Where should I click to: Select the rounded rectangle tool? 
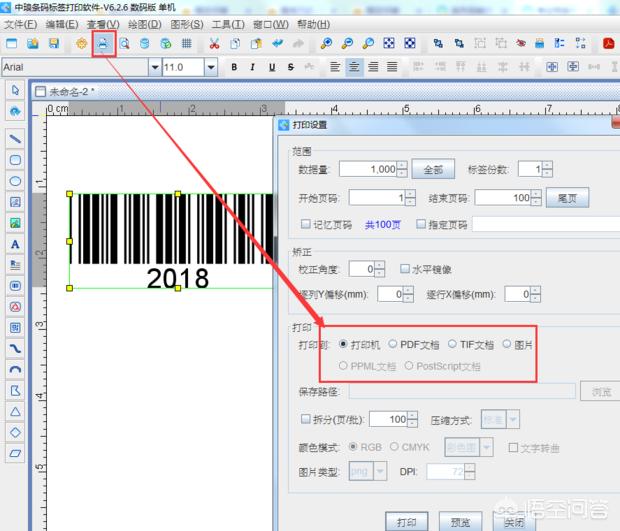click(15, 160)
